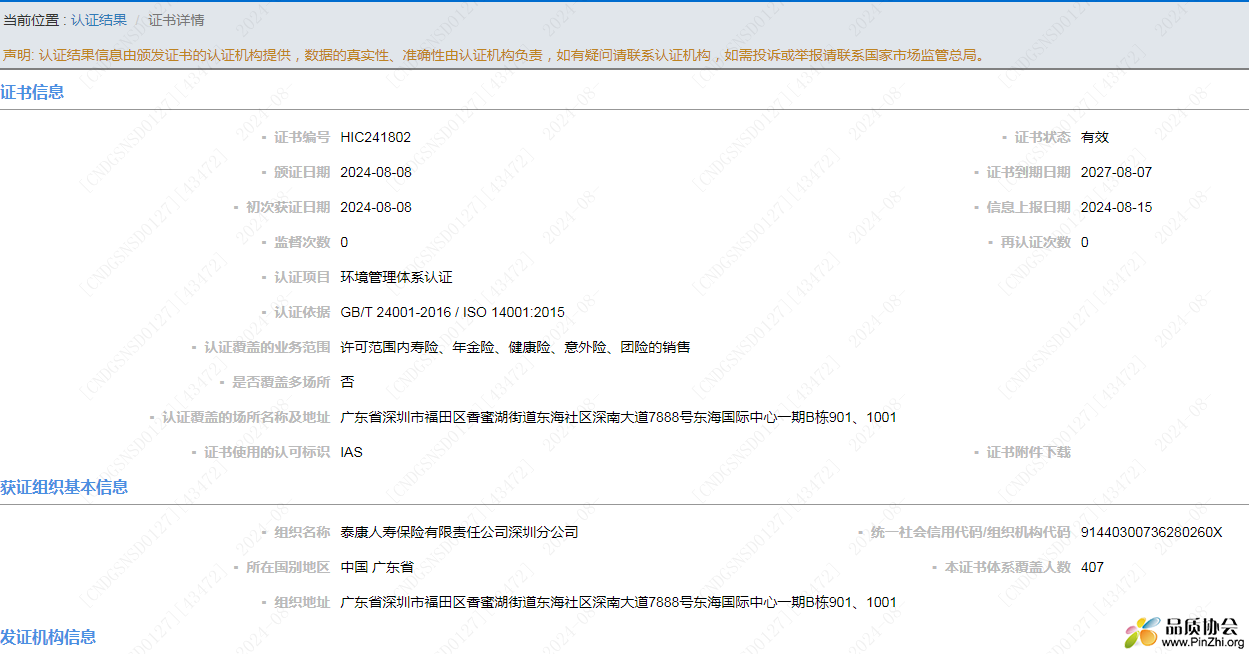Click the 证书详情 breadcrumb item
Screen dimensions: 1249x654
(x=176, y=20)
